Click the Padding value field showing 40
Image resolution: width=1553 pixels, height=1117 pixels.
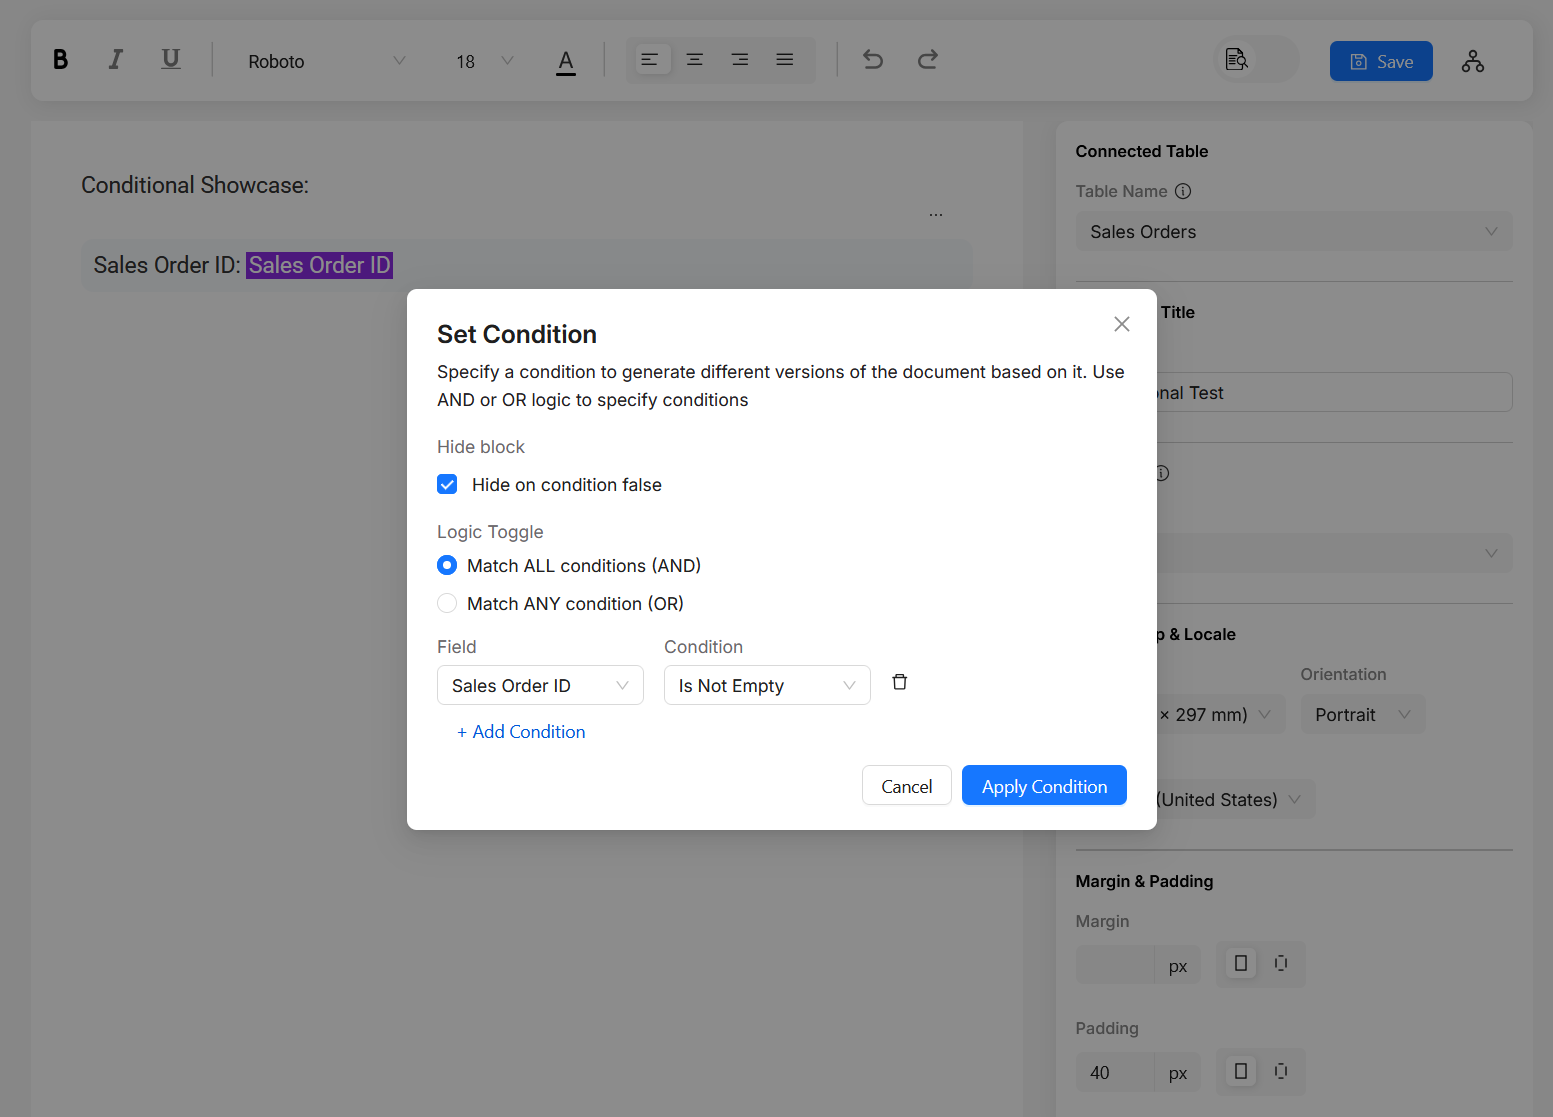point(1115,1073)
